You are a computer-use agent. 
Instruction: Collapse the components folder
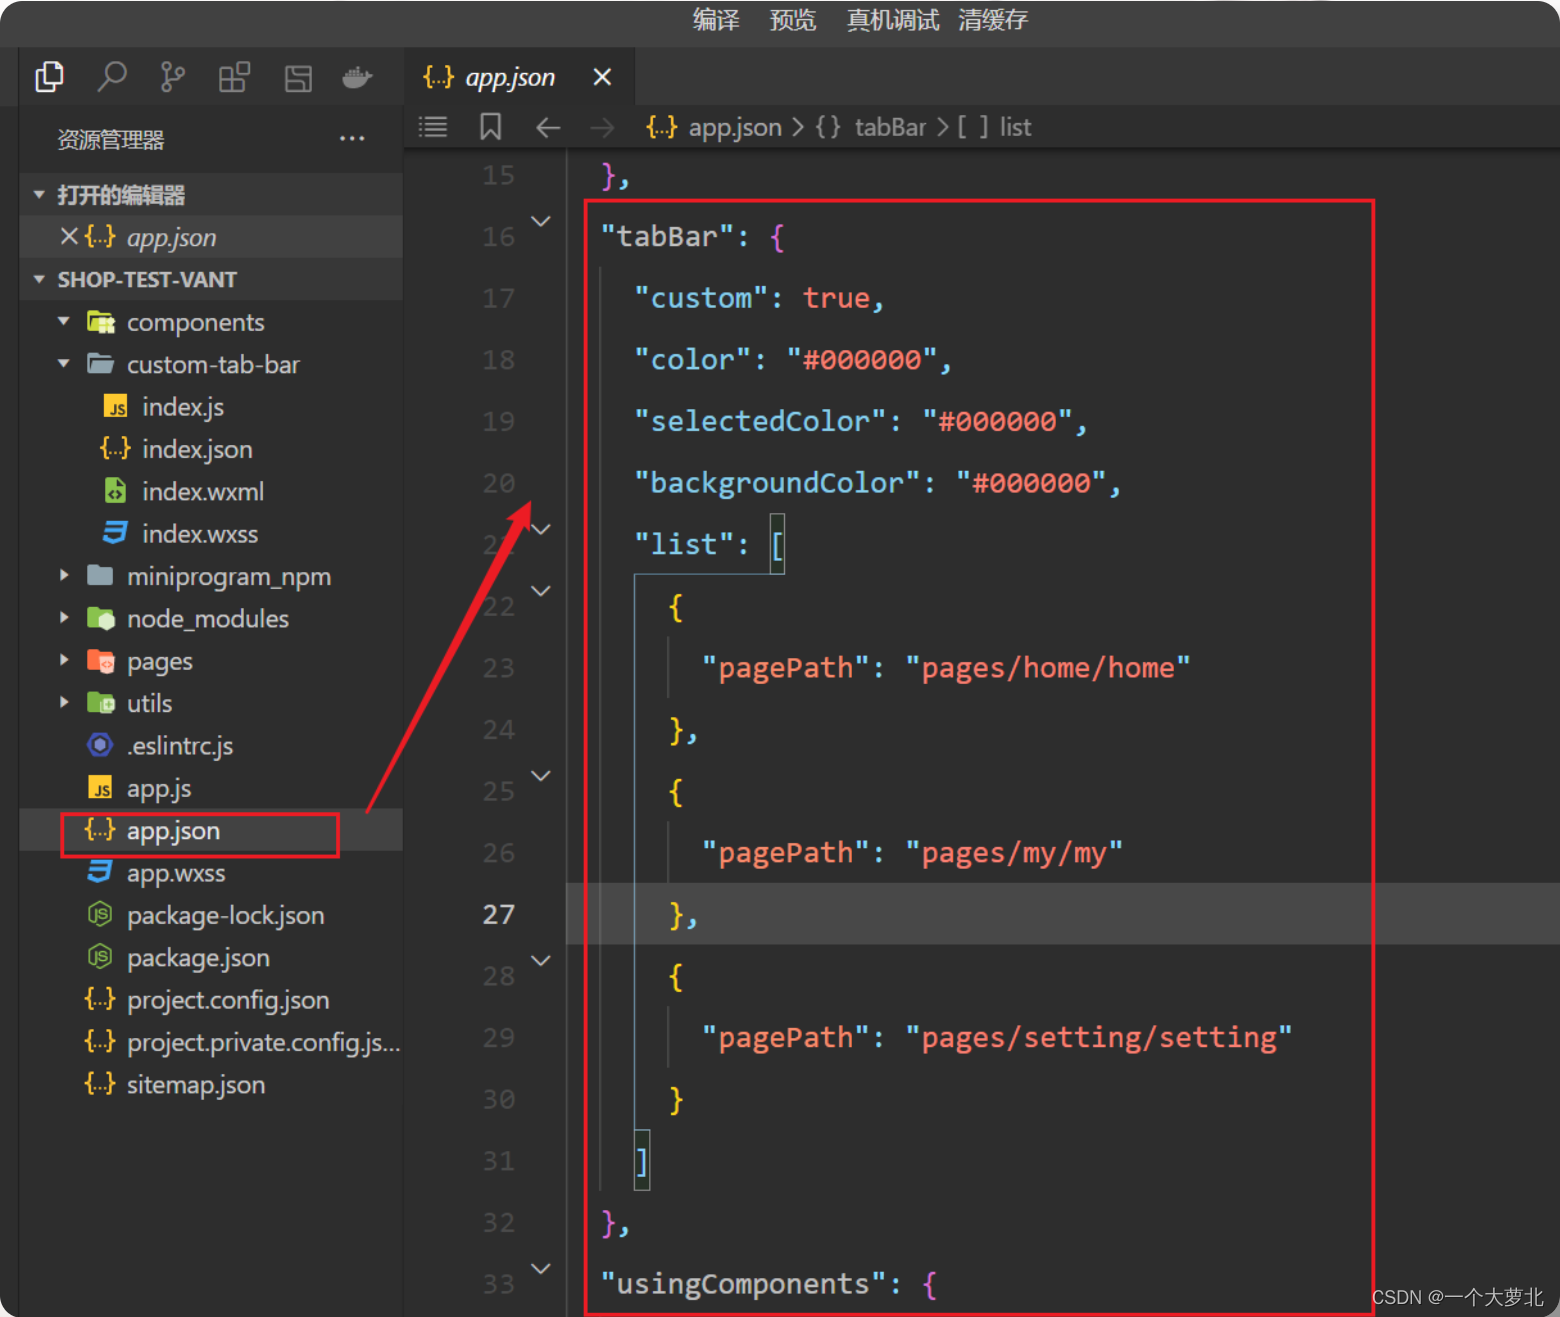pos(64,322)
